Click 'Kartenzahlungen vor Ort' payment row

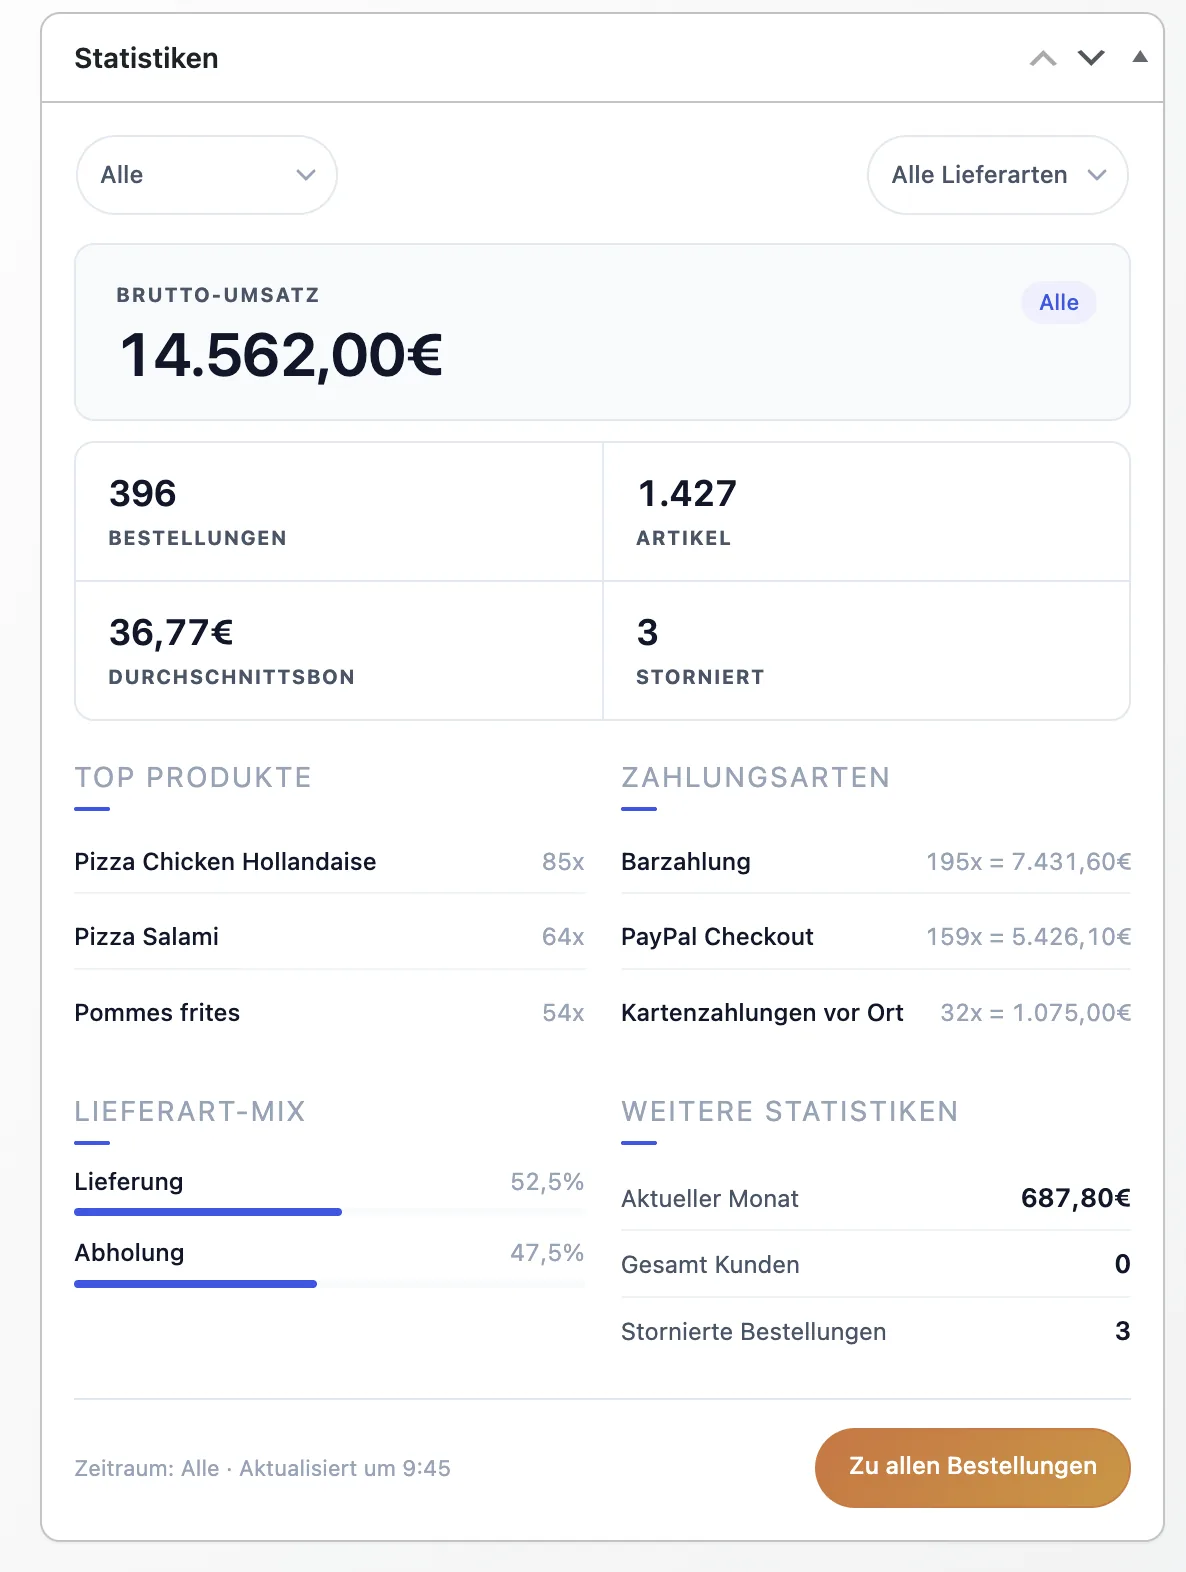click(x=876, y=1013)
